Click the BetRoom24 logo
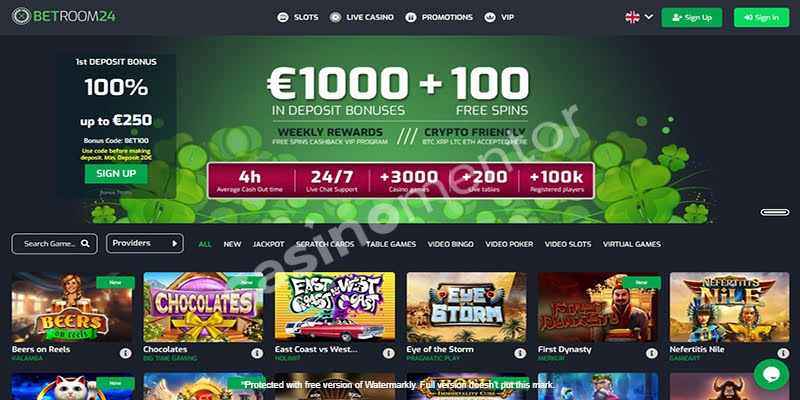The image size is (800, 400). (64, 16)
